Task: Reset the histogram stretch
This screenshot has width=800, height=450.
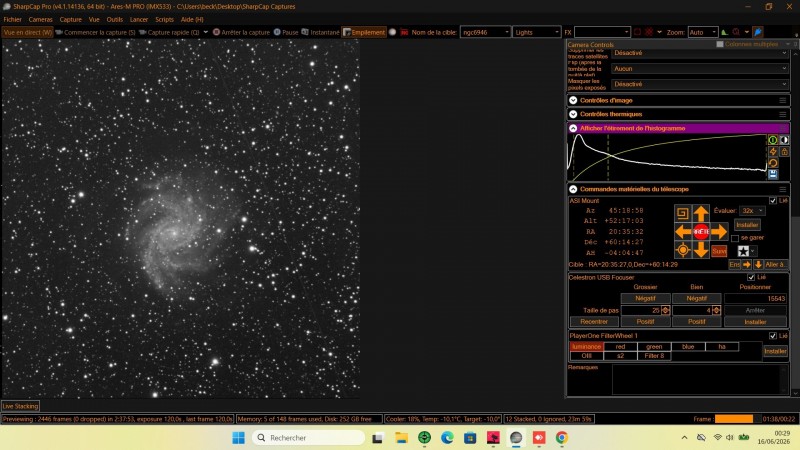Action: (x=773, y=163)
